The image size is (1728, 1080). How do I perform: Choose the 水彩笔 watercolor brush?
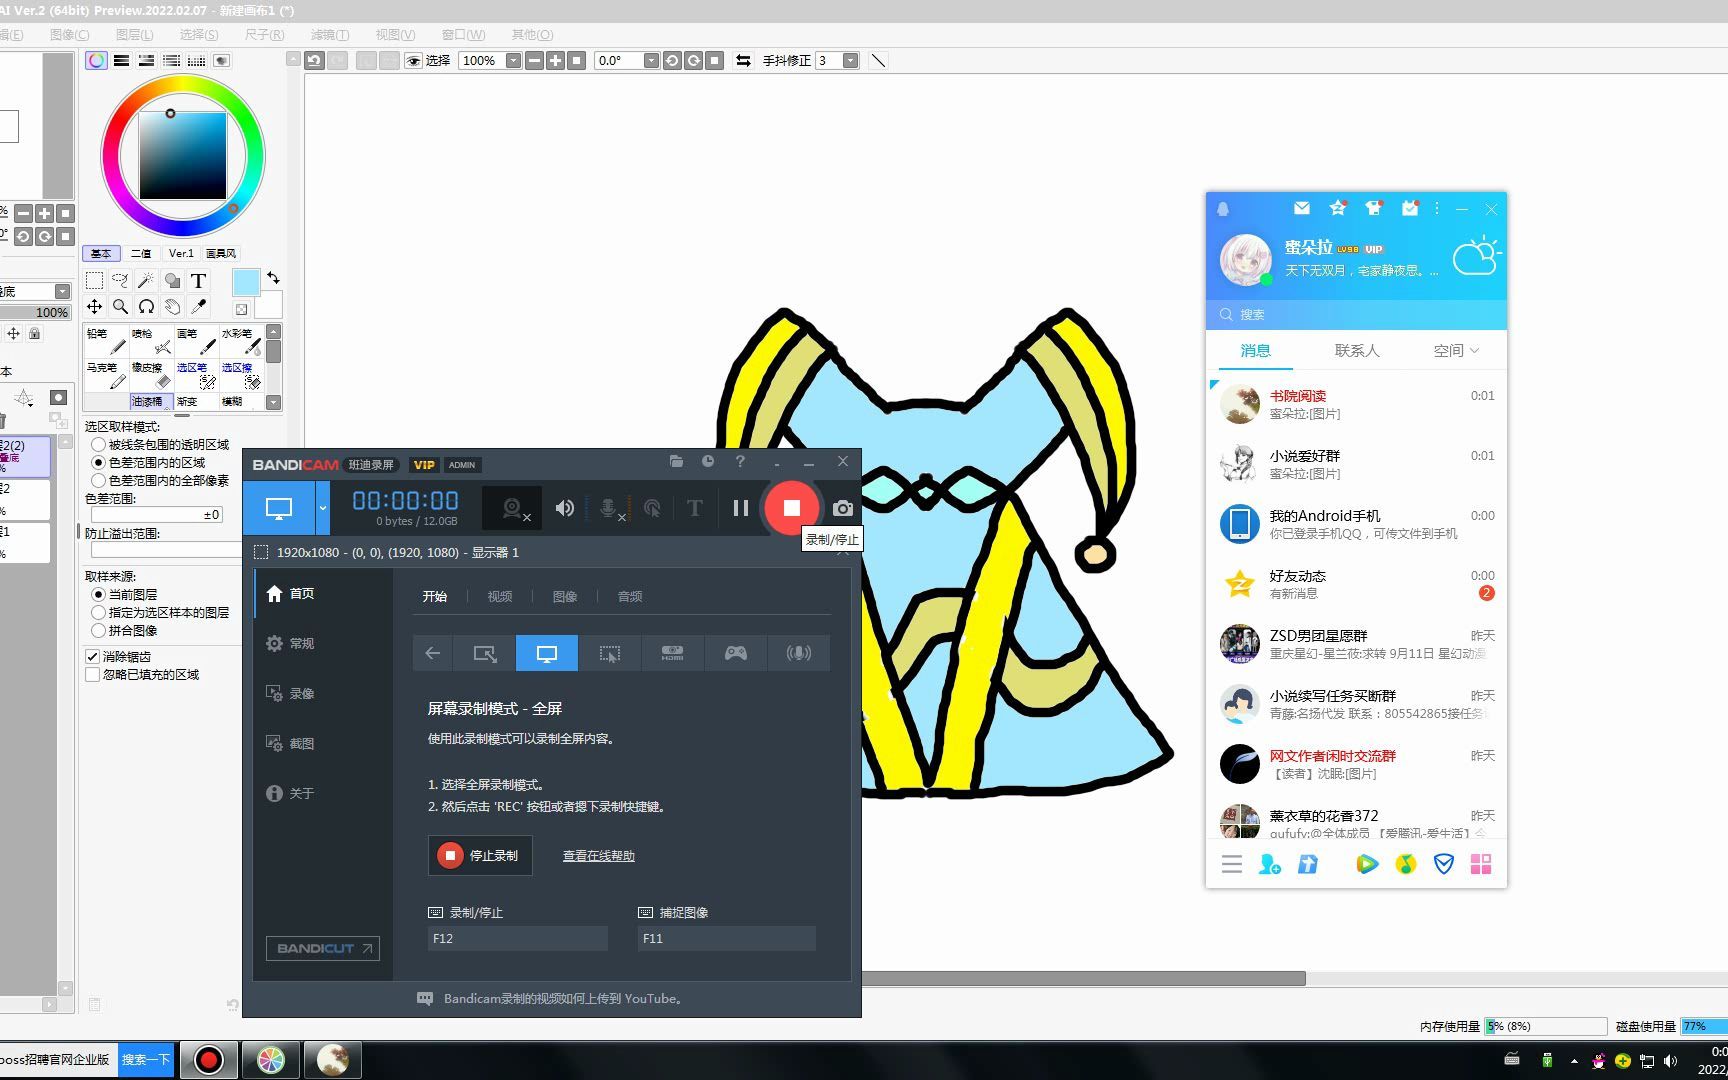coord(241,340)
